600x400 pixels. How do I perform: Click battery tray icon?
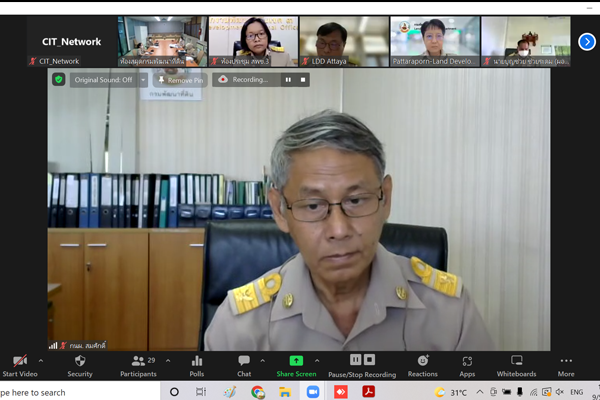tap(507, 392)
